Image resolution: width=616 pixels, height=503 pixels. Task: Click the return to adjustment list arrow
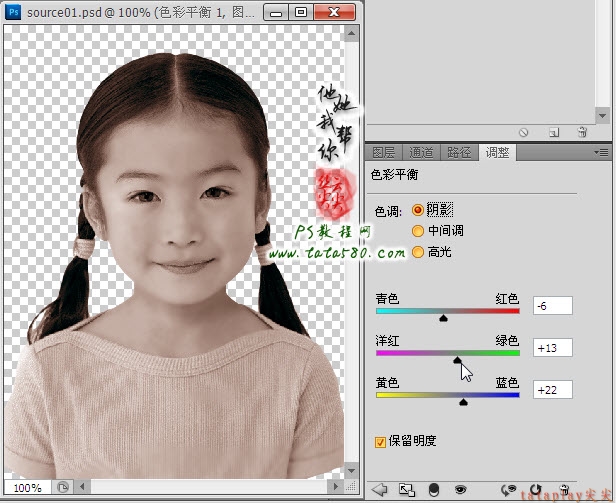tap(379, 490)
